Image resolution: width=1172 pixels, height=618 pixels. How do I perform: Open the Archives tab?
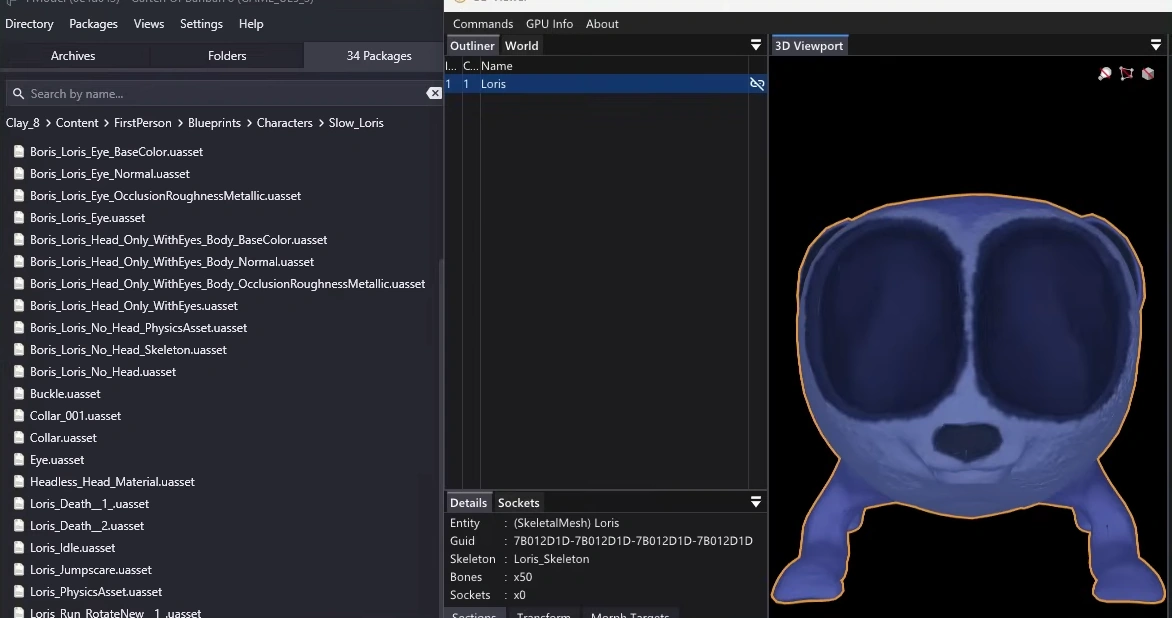pos(73,56)
